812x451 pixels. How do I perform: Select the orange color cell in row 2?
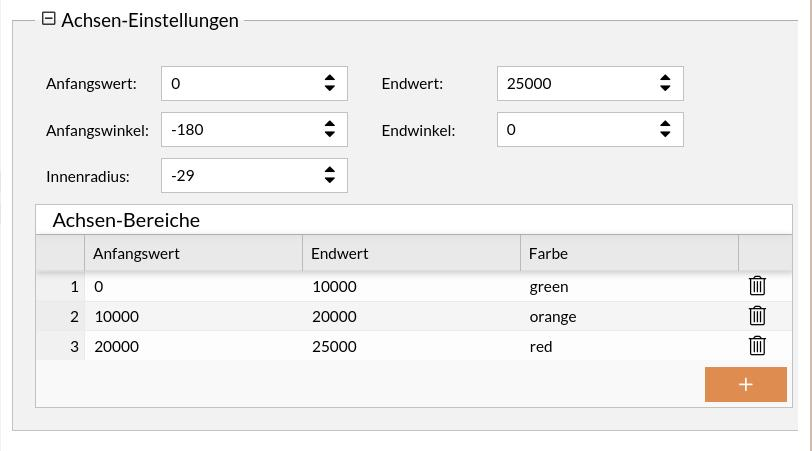click(x=628, y=317)
